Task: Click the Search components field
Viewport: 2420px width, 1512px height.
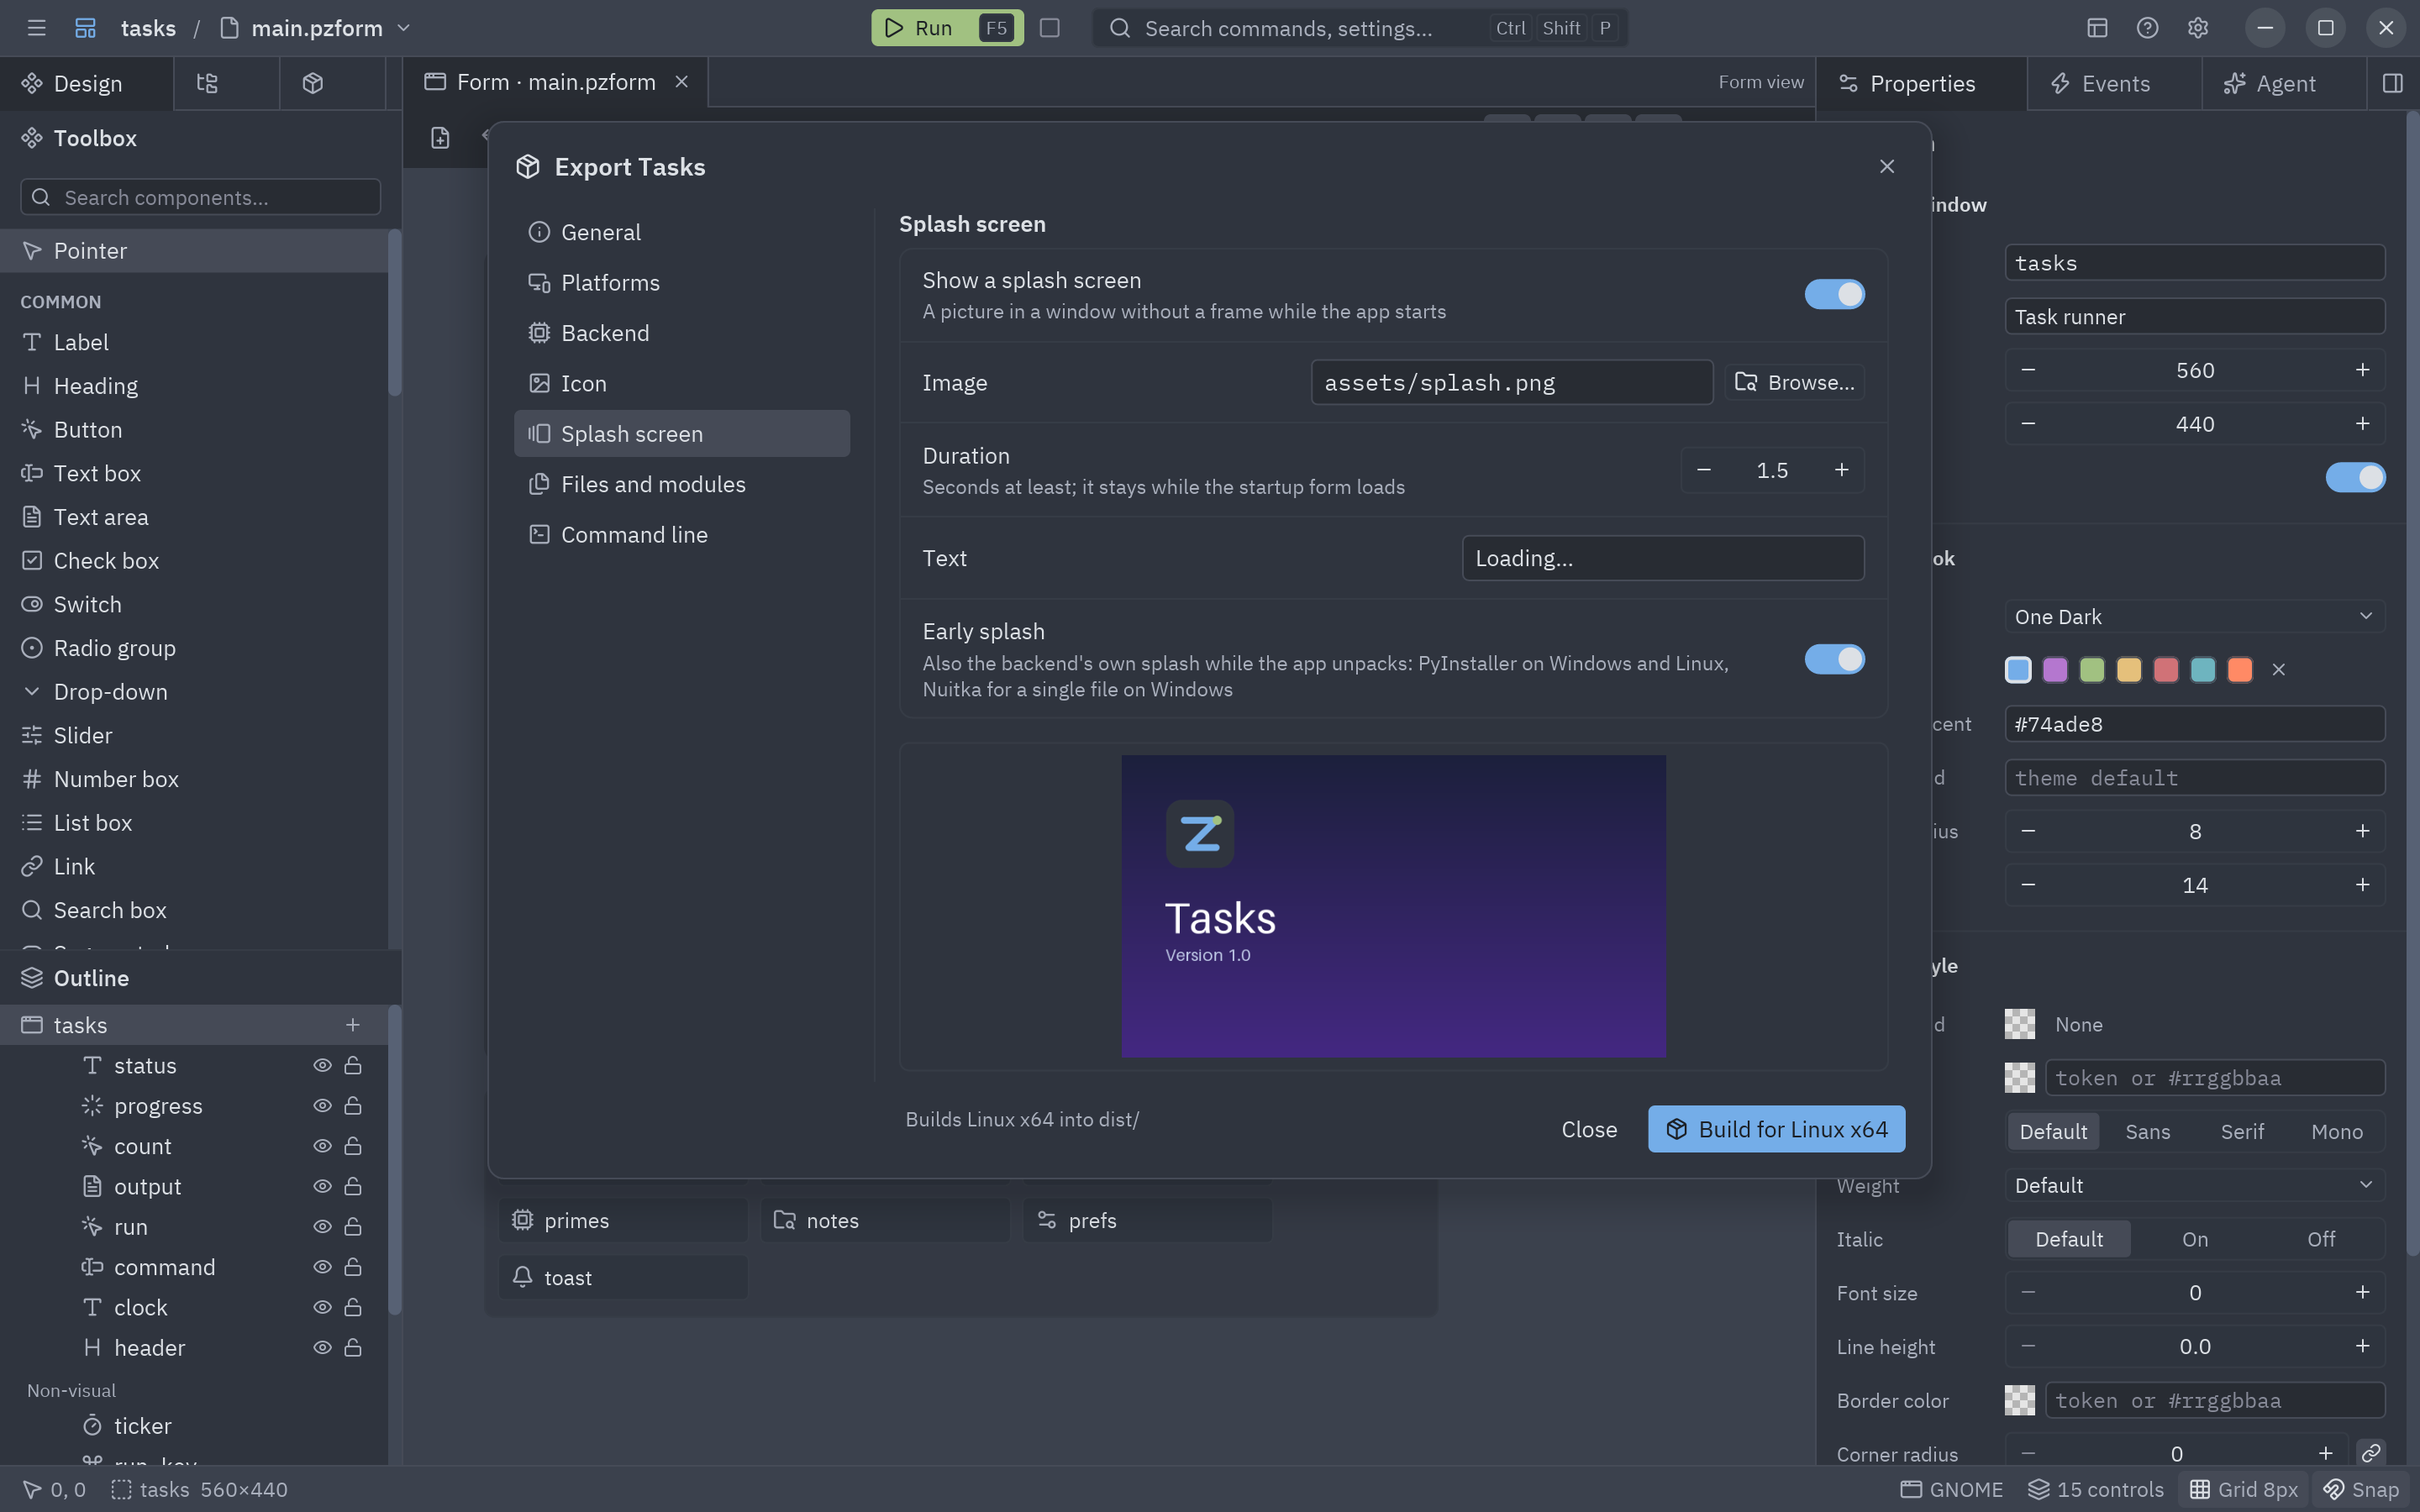Action: tap(200, 197)
